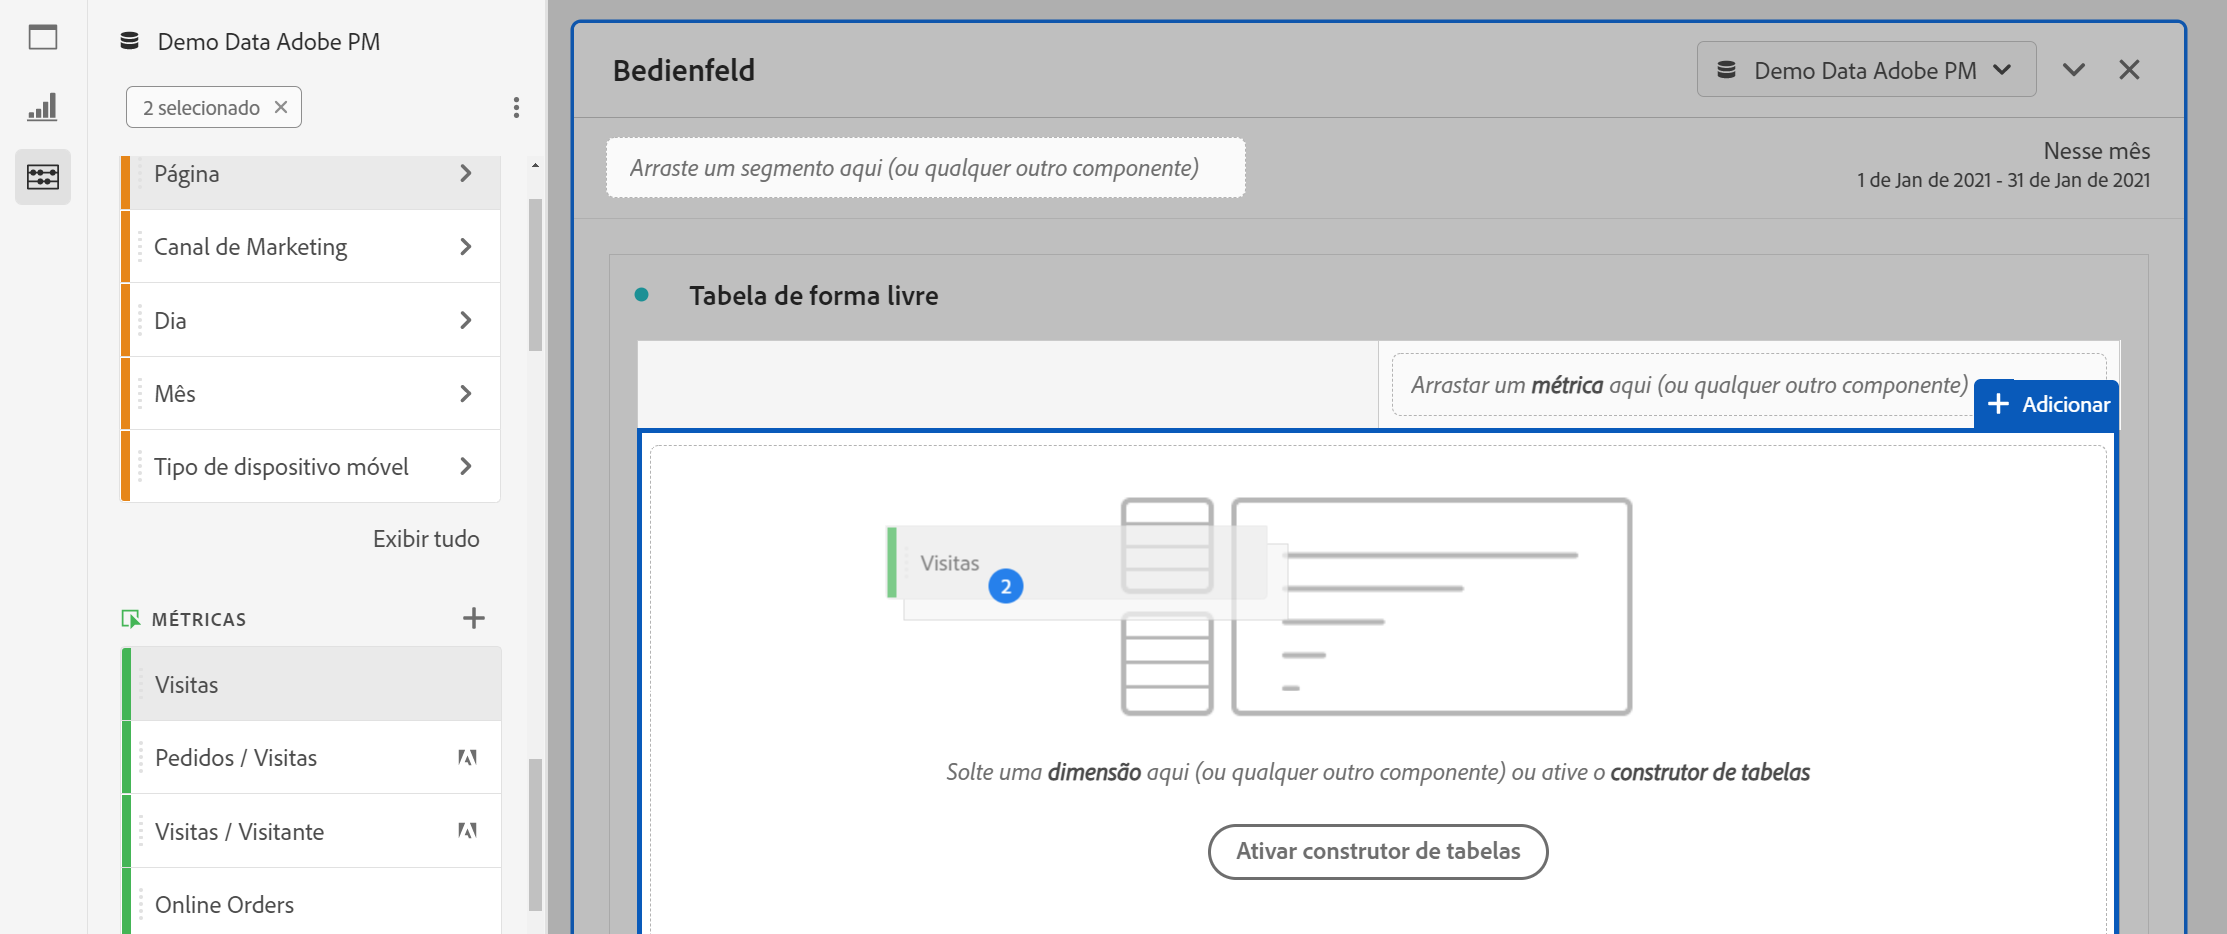2227x934 pixels.
Task: Click the segment drop zone field
Action: click(x=925, y=168)
